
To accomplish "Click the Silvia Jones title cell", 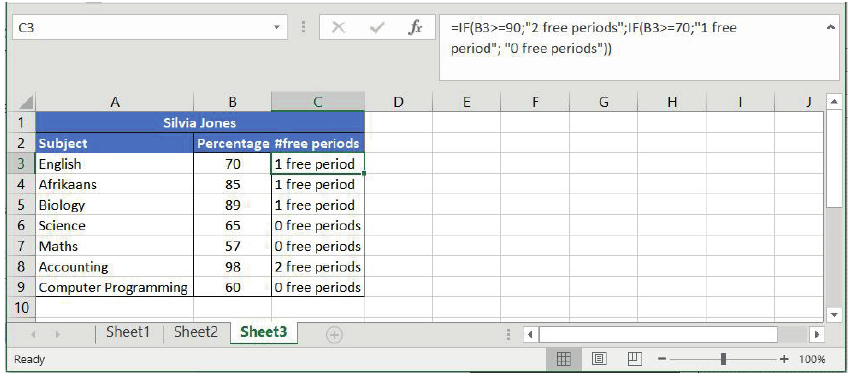I will pyautogui.click(x=200, y=123).
